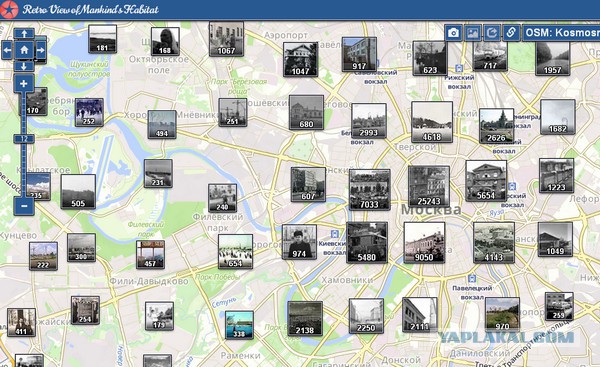Open photo cluster 970
Image resolution: width=600 pixels, height=367 pixels.
(x=502, y=315)
